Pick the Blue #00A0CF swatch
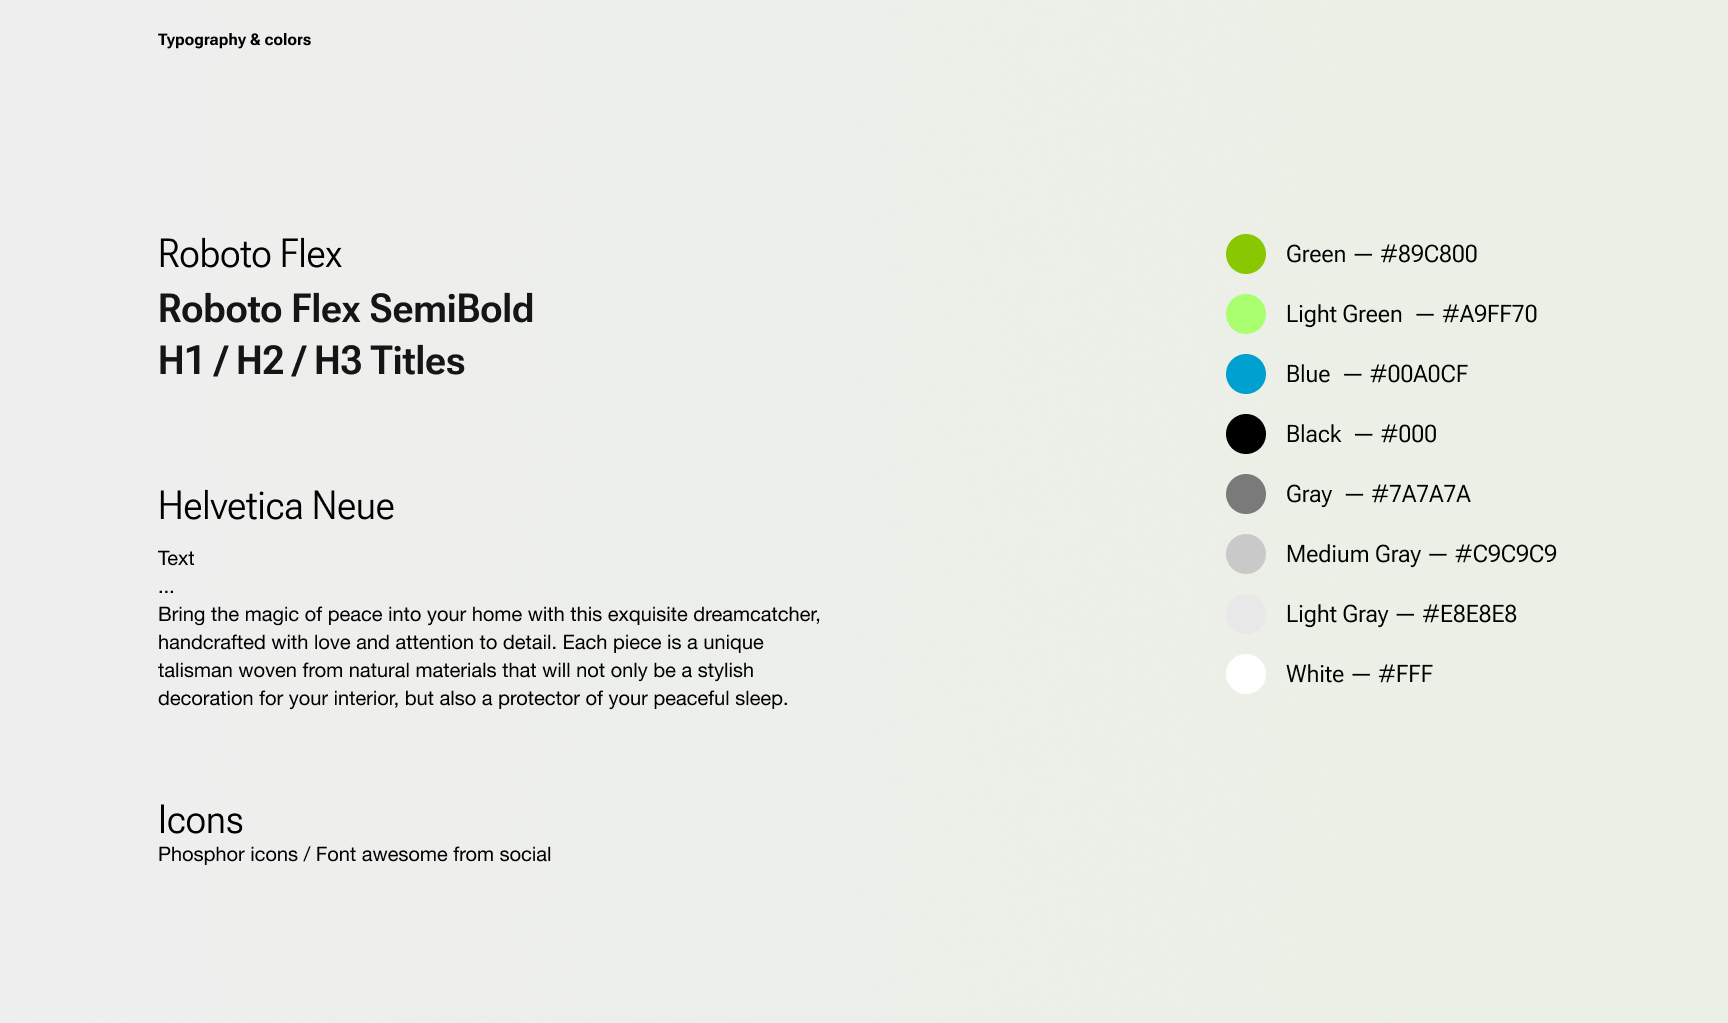 point(1246,374)
